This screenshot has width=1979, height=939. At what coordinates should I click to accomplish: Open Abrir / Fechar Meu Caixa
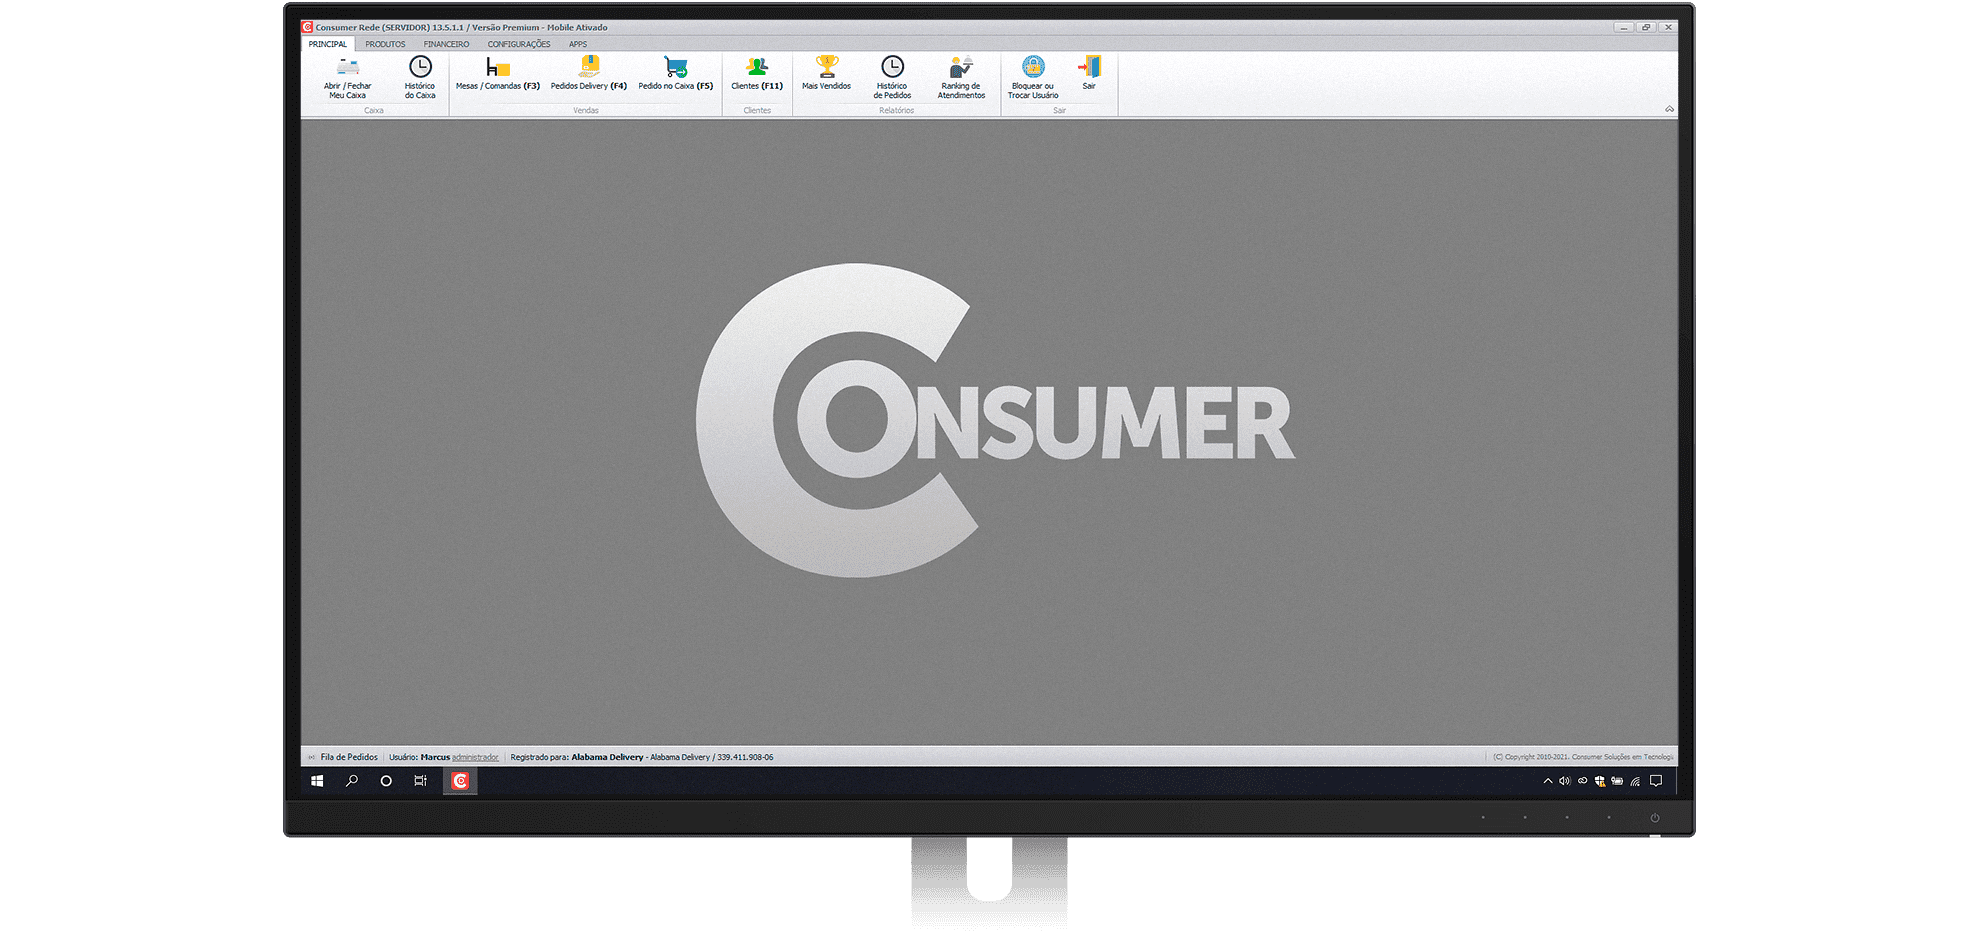point(347,77)
